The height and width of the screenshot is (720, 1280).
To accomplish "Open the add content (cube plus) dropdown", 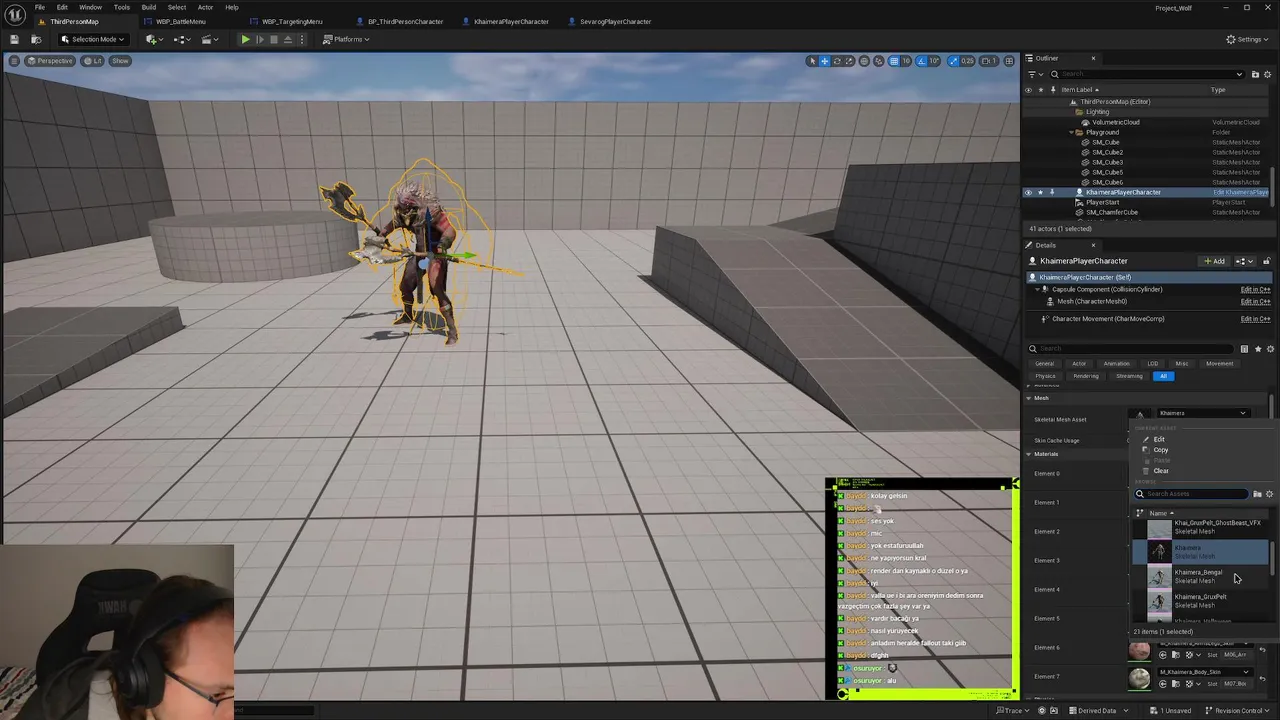I will point(153,39).
